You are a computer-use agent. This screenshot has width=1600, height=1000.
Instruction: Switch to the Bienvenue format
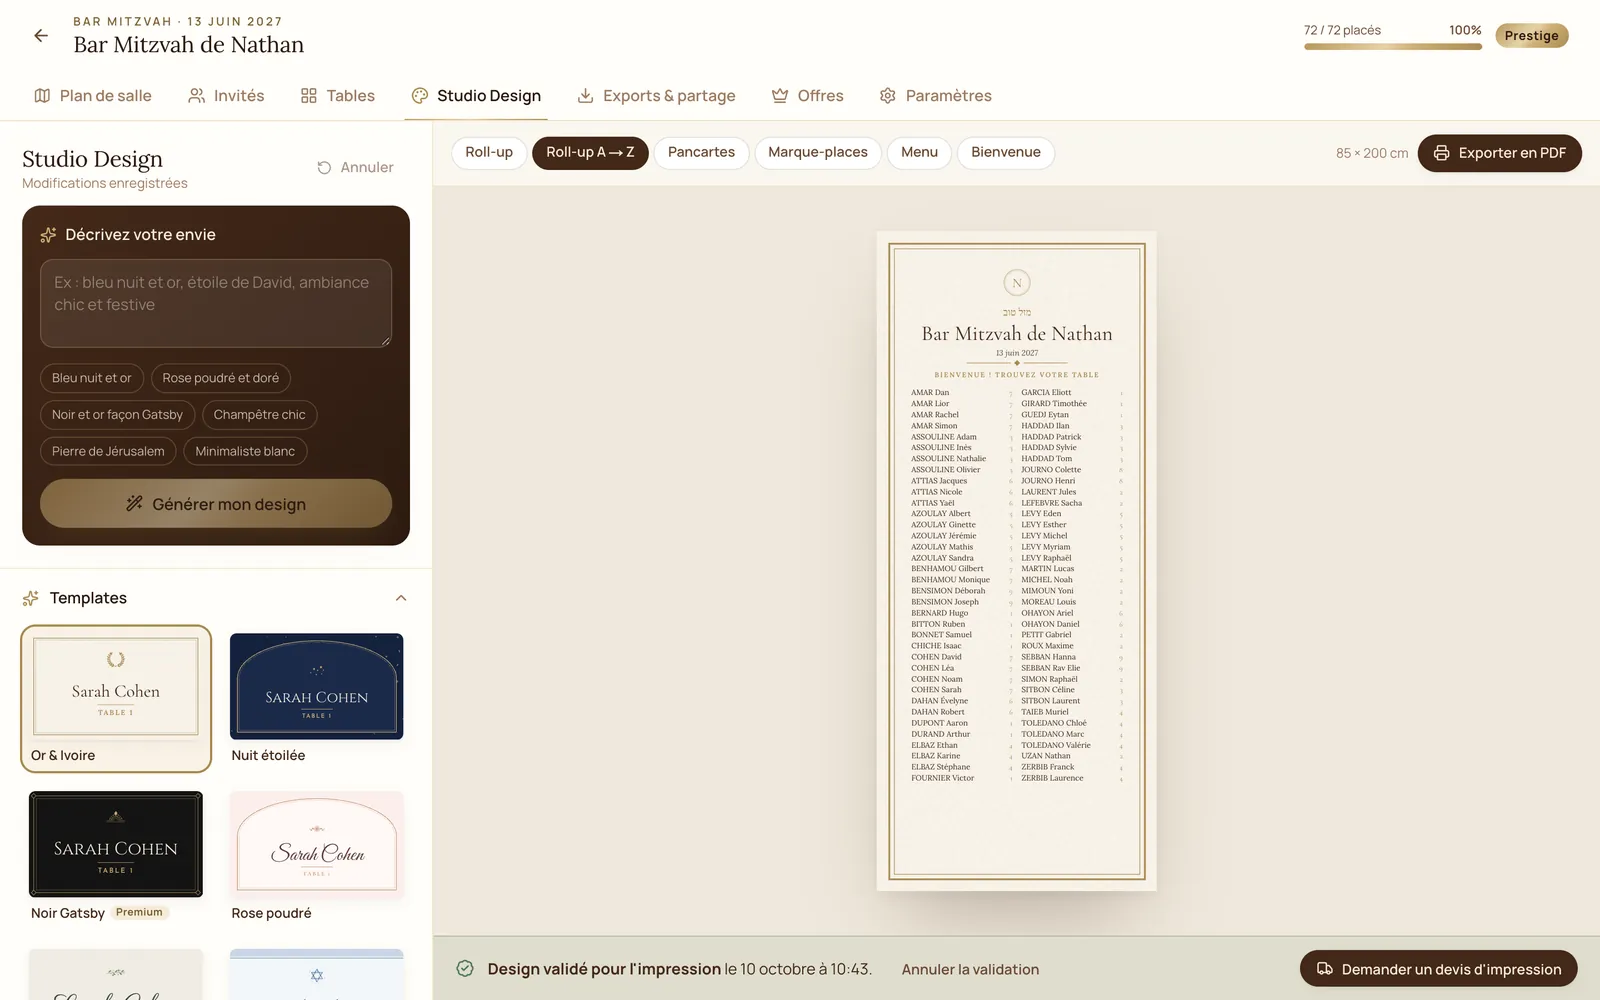click(1006, 153)
